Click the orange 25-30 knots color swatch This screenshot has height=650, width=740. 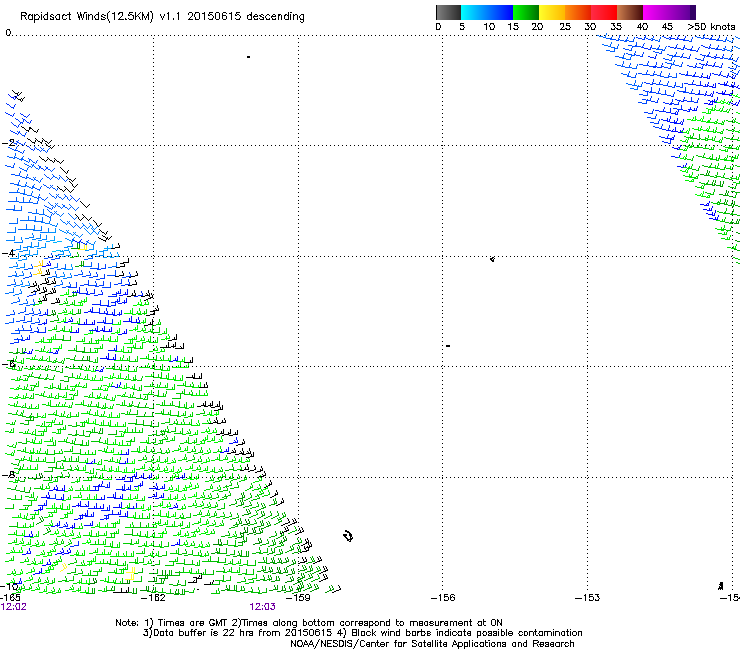pyautogui.click(x=578, y=12)
